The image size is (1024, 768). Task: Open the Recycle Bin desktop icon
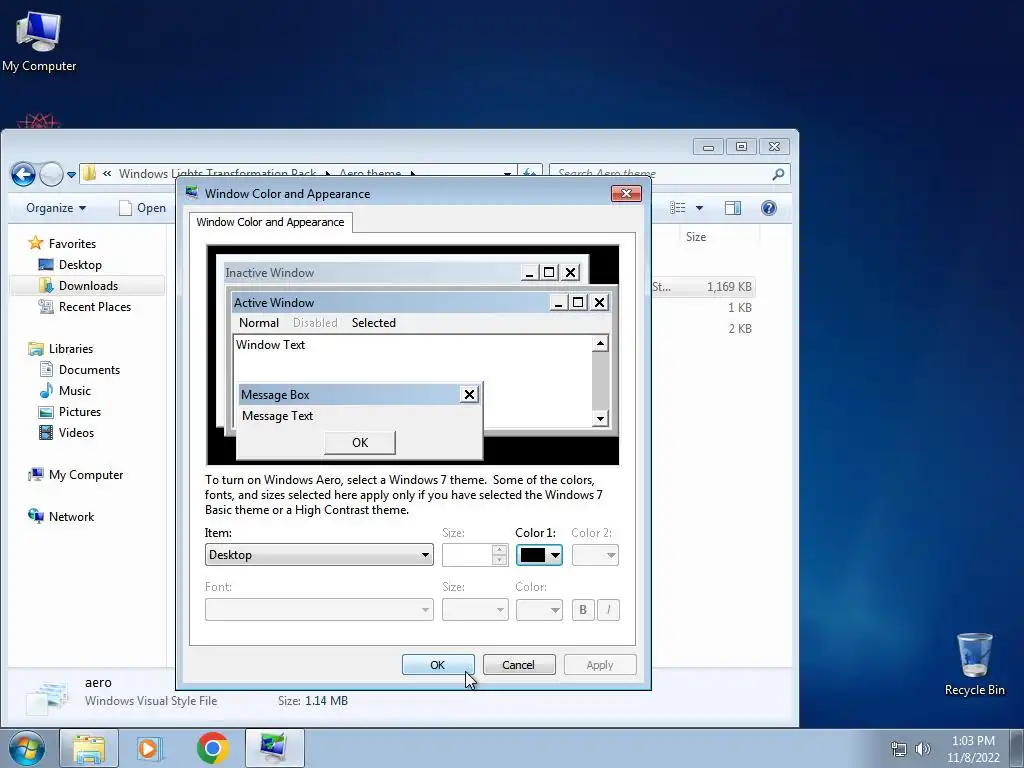(974, 664)
